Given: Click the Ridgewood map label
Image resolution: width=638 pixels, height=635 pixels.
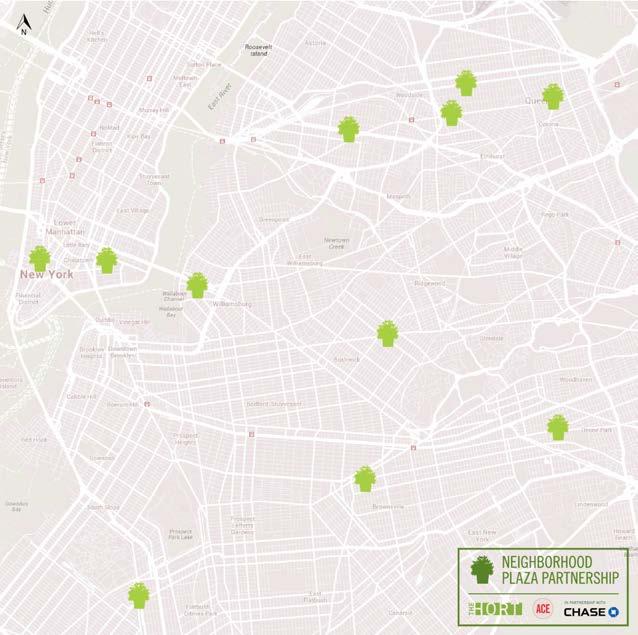Looking at the screenshot, I should [430, 283].
